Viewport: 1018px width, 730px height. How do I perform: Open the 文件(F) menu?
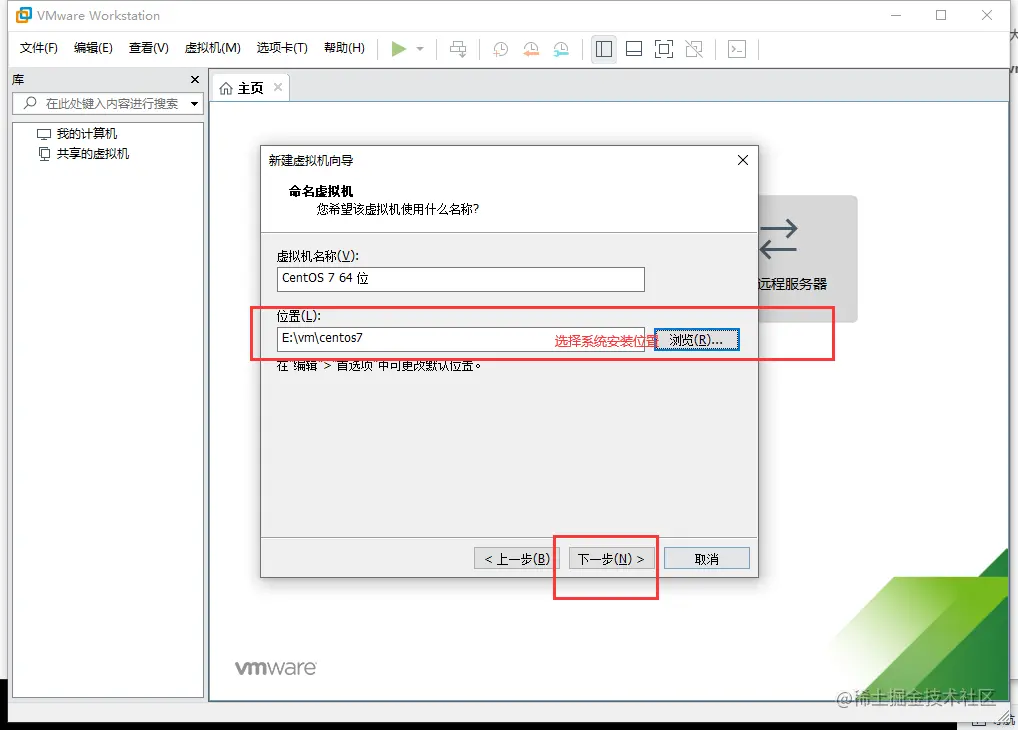pos(38,48)
